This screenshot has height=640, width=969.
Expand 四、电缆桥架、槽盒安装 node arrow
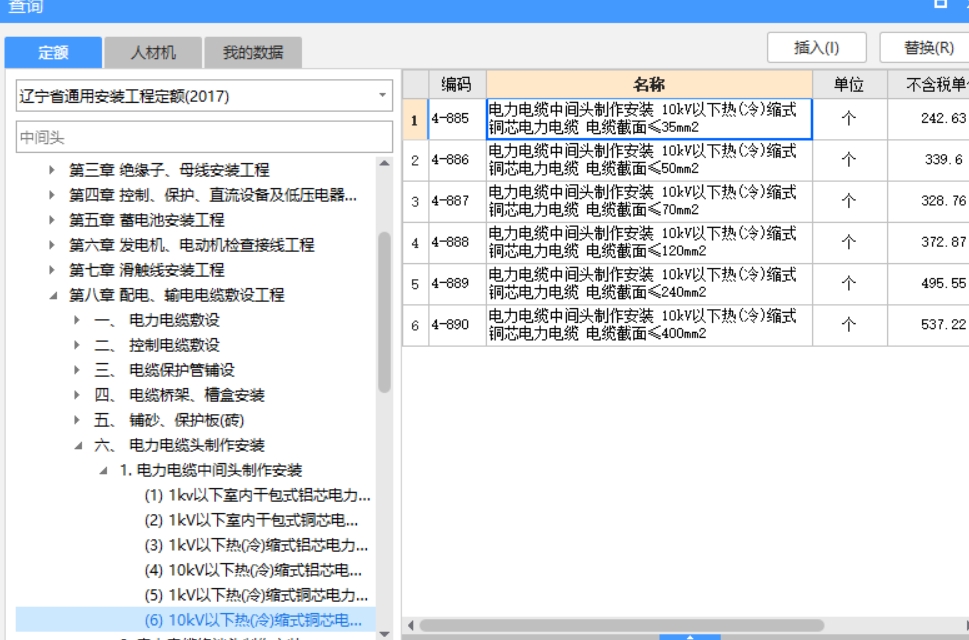77,394
